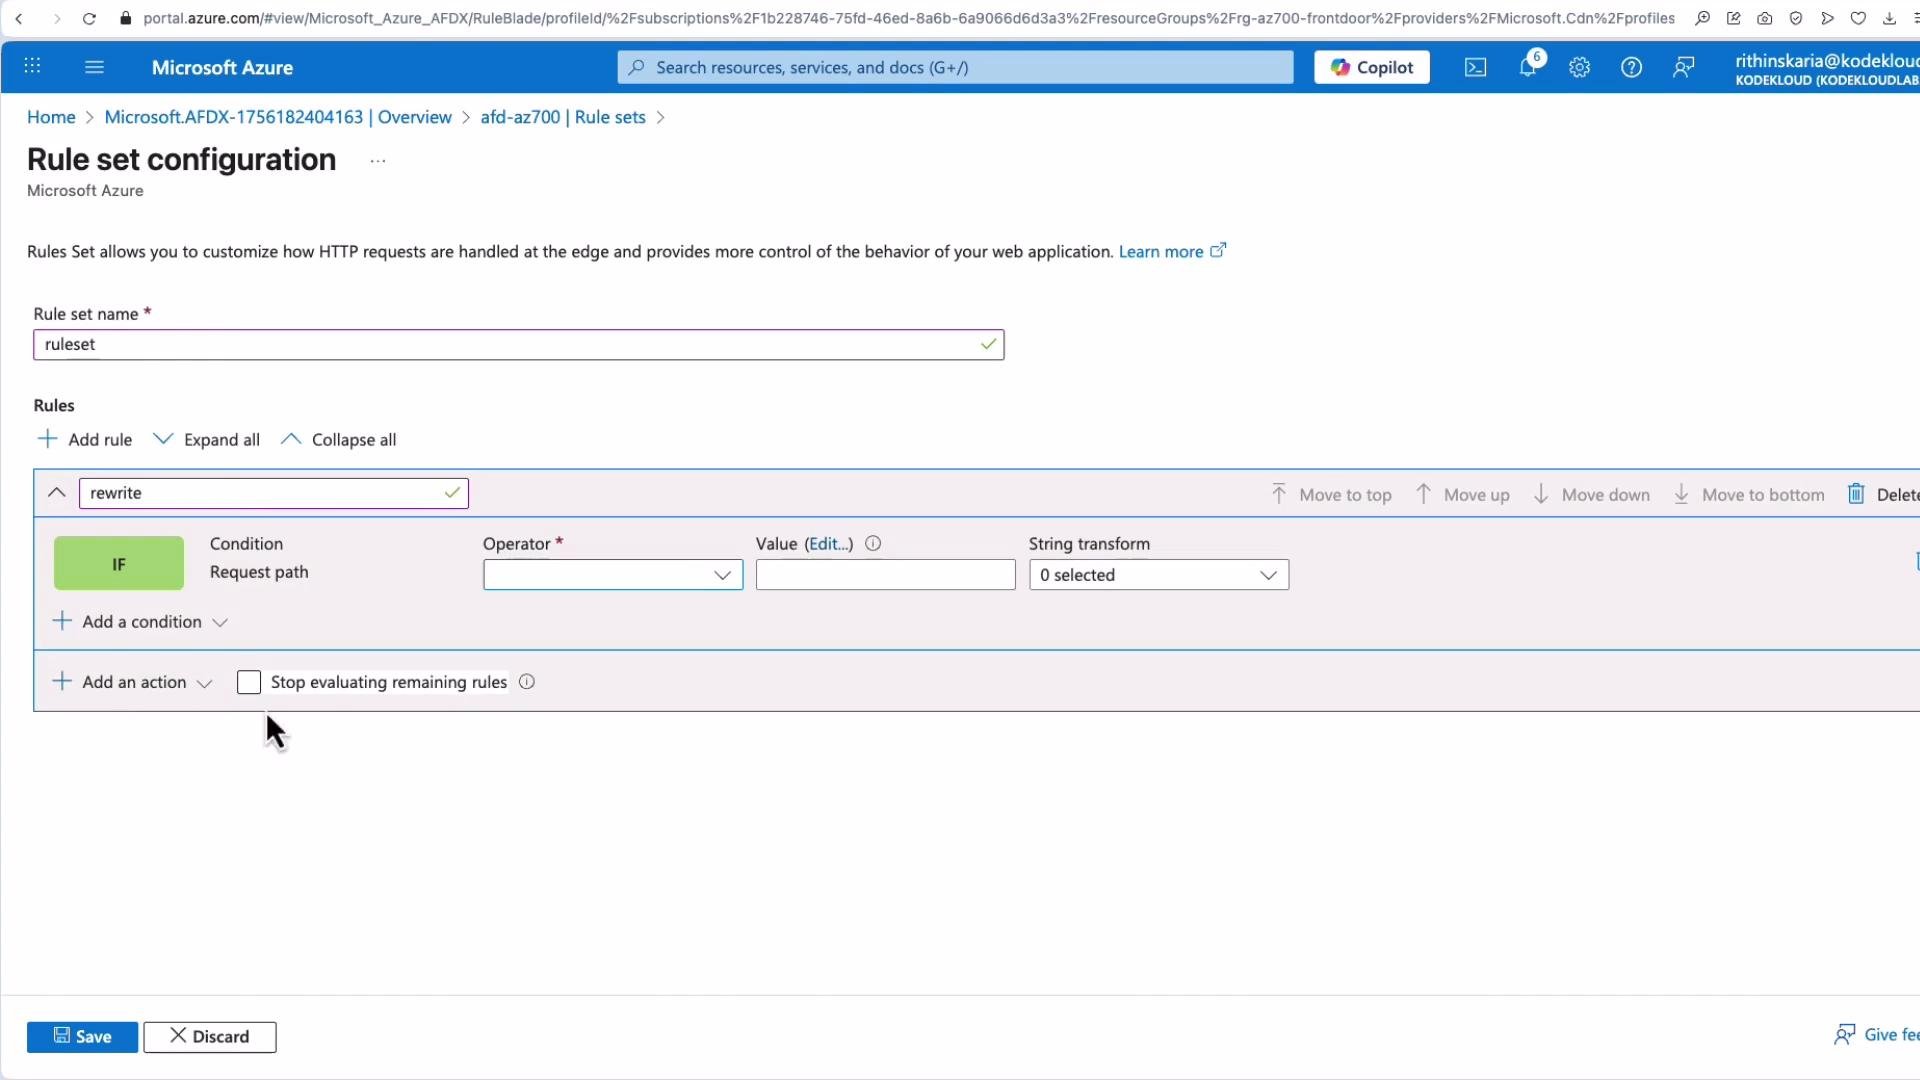The height and width of the screenshot is (1080, 1920).
Task: Click Add rule
Action: (x=85, y=439)
